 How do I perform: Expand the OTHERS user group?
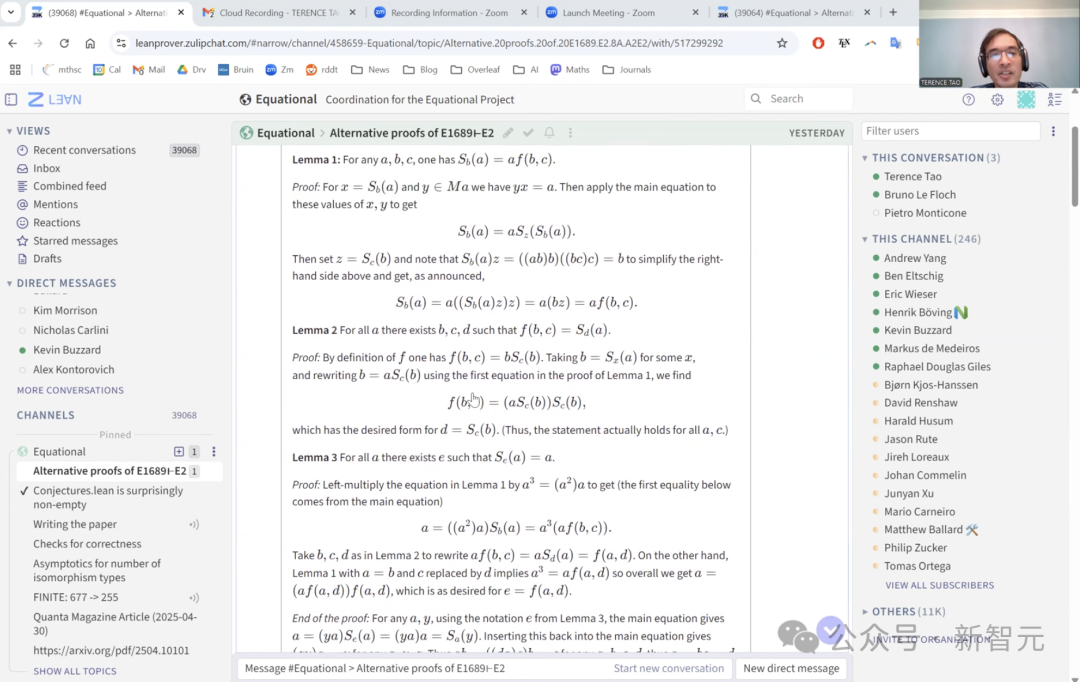click(x=865, y=612)
